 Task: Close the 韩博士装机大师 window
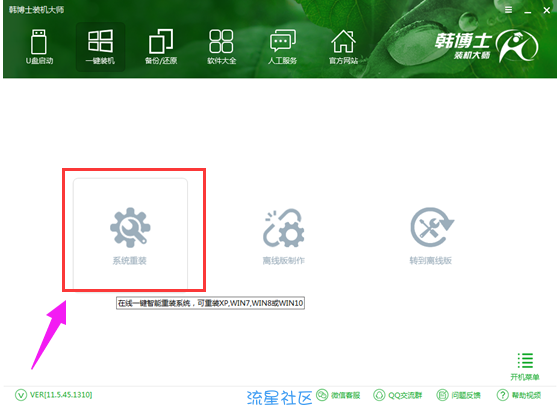point(547,10)
